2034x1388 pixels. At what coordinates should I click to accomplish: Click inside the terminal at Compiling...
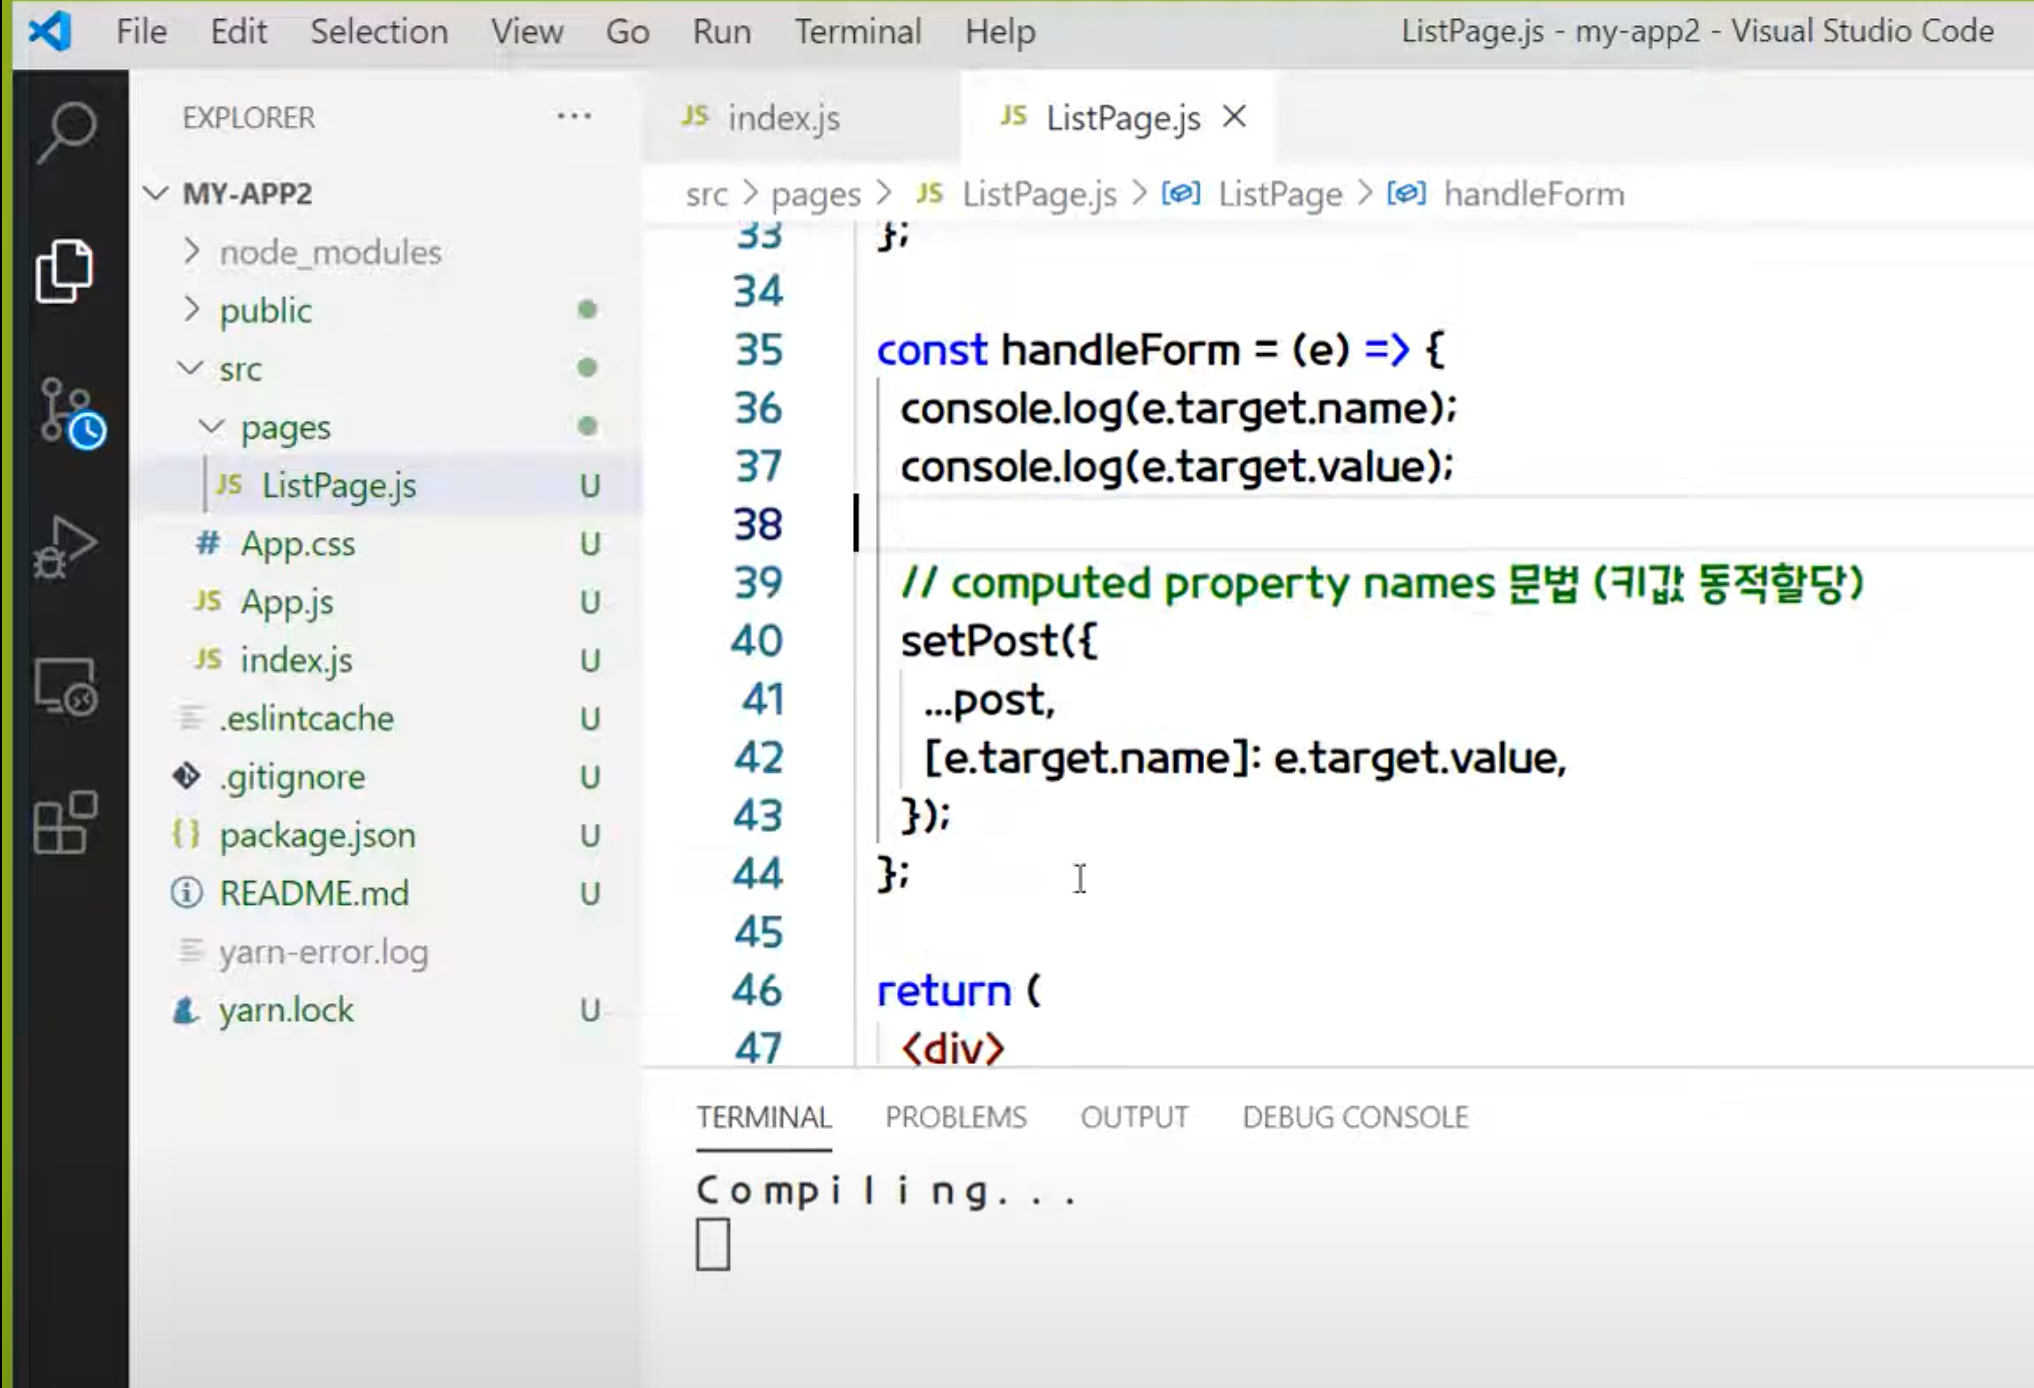[886, 1191]
